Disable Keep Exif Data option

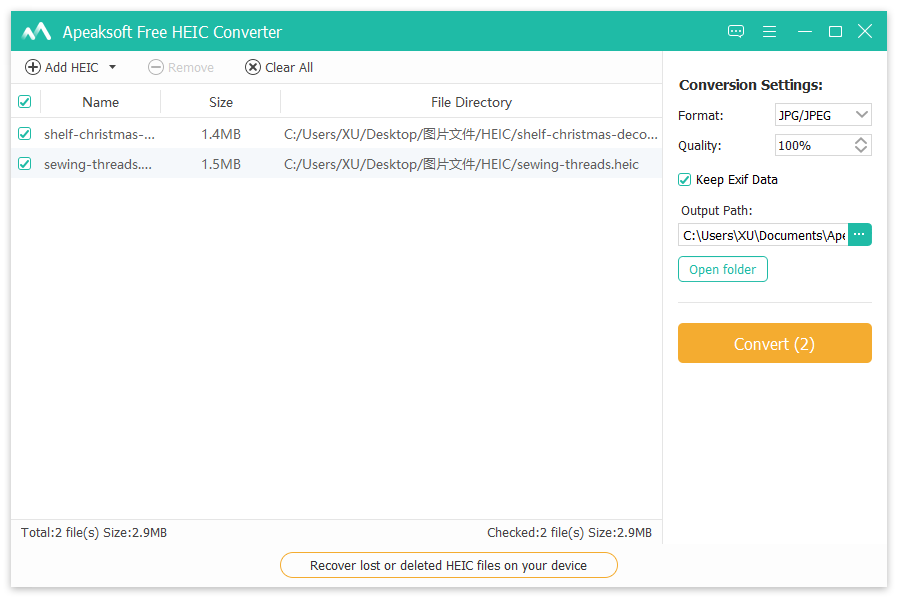tap(685, 180)
